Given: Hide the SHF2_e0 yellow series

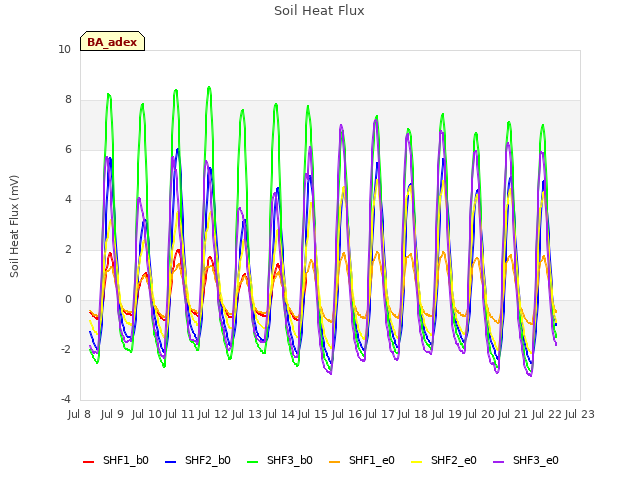Looking at the screenshot, I should coord(444,460).
